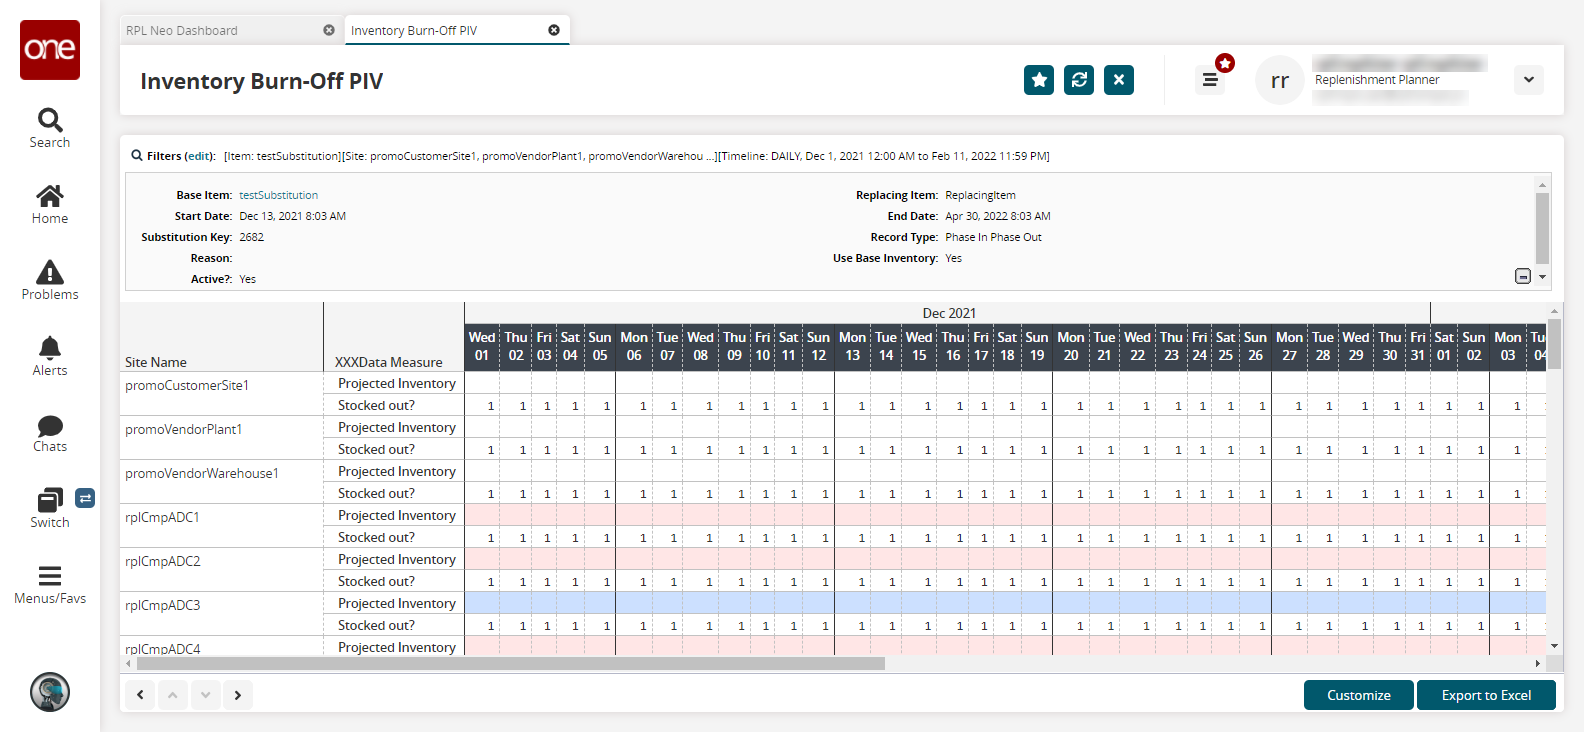The height and width of the screenshot is (732, 1584).
Task: Refresh the Inventory Burn-Off report
Action: (1079, 80)
